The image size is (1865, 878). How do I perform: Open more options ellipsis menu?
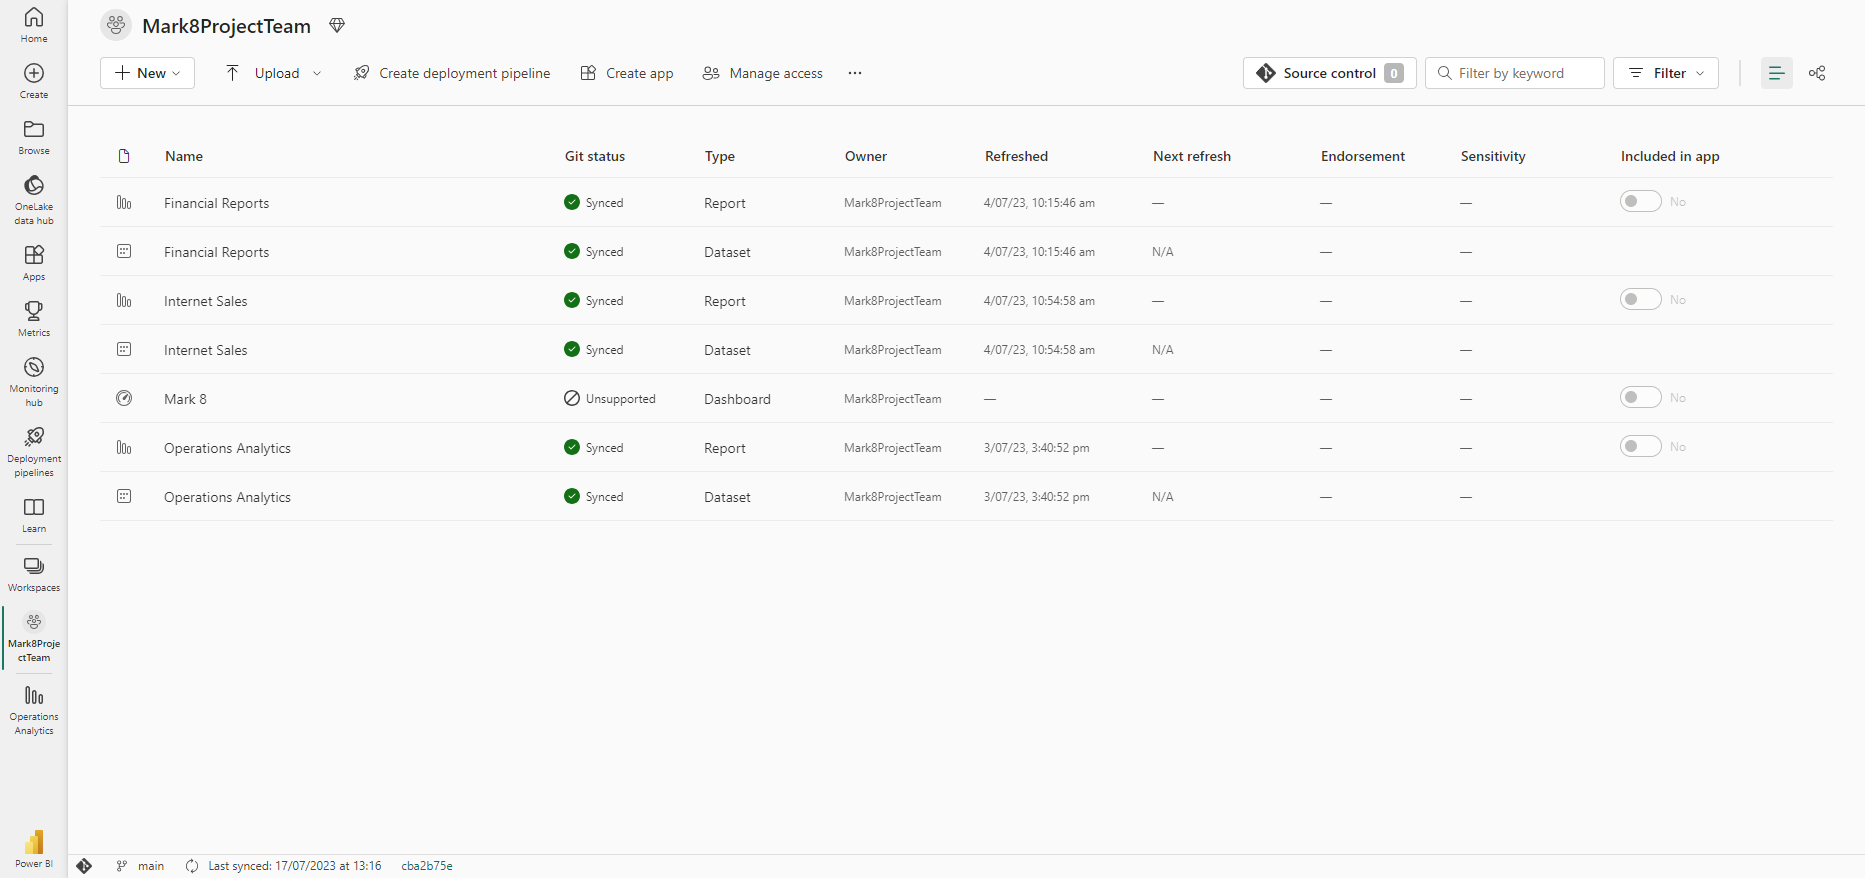(x=855, y=73)
